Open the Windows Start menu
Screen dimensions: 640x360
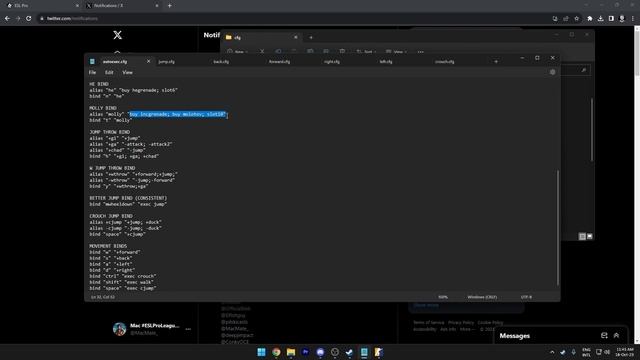[261, 352]
